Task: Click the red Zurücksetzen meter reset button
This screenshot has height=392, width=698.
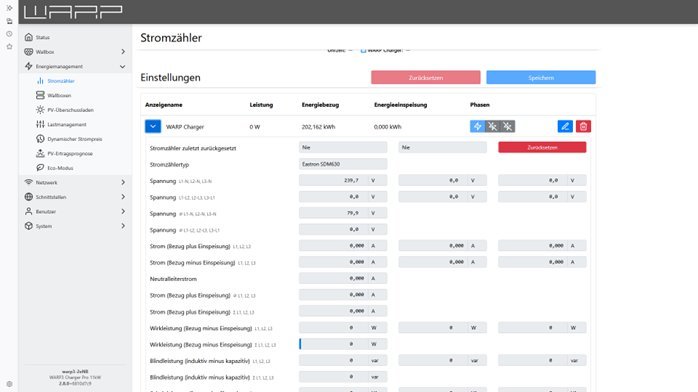Action: [542, 147]
